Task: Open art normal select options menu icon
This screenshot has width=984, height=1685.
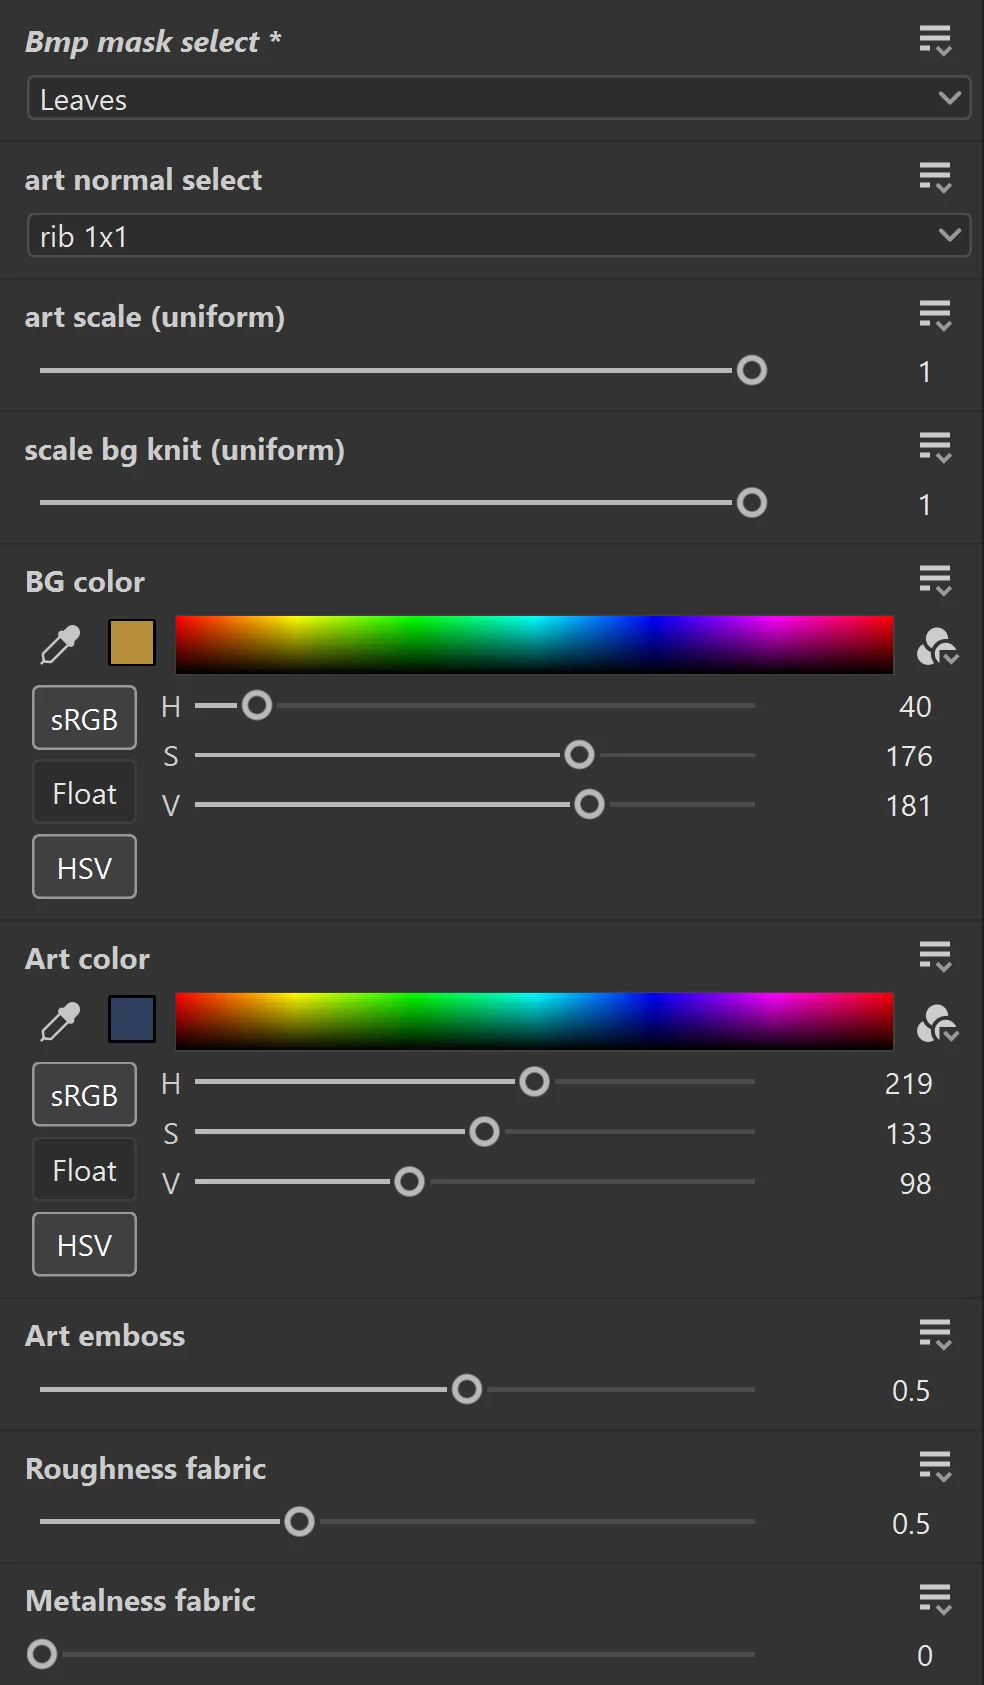Action: [935, 179]
